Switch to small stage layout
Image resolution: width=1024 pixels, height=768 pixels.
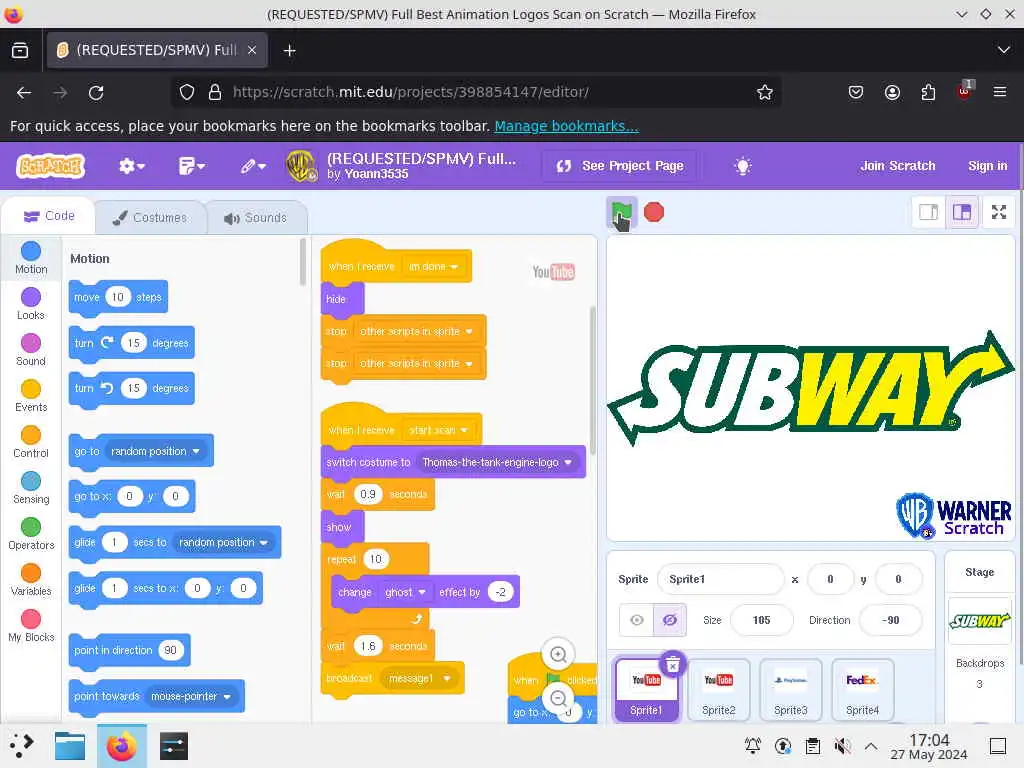point(928,212)
